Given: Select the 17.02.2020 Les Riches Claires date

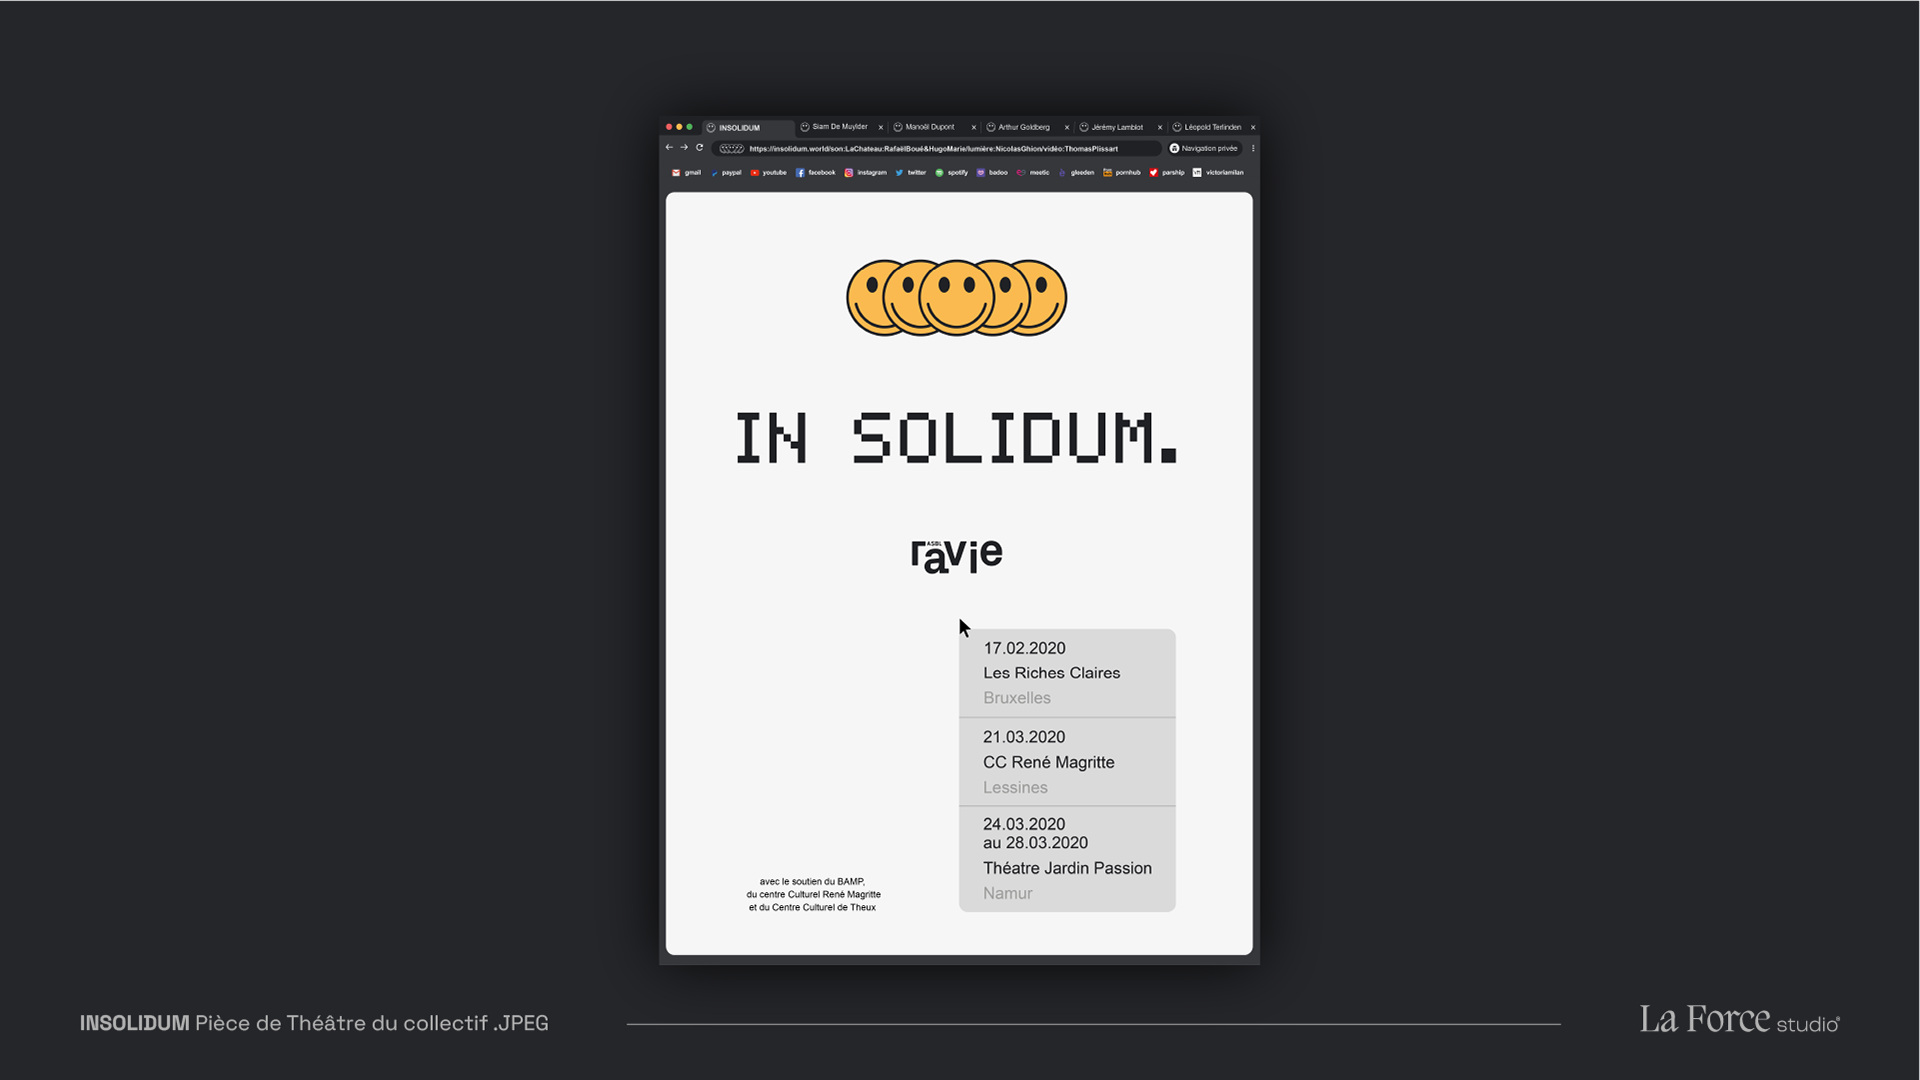Looking at the screenshot, I should 1067,673.
